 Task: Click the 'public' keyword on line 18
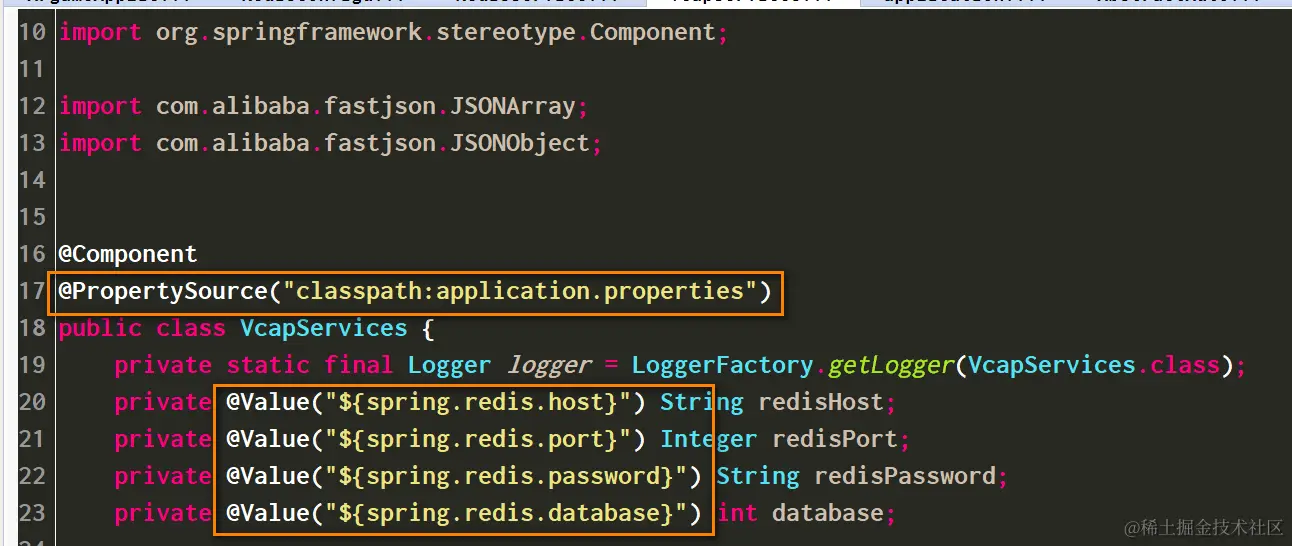pos(100,329)
